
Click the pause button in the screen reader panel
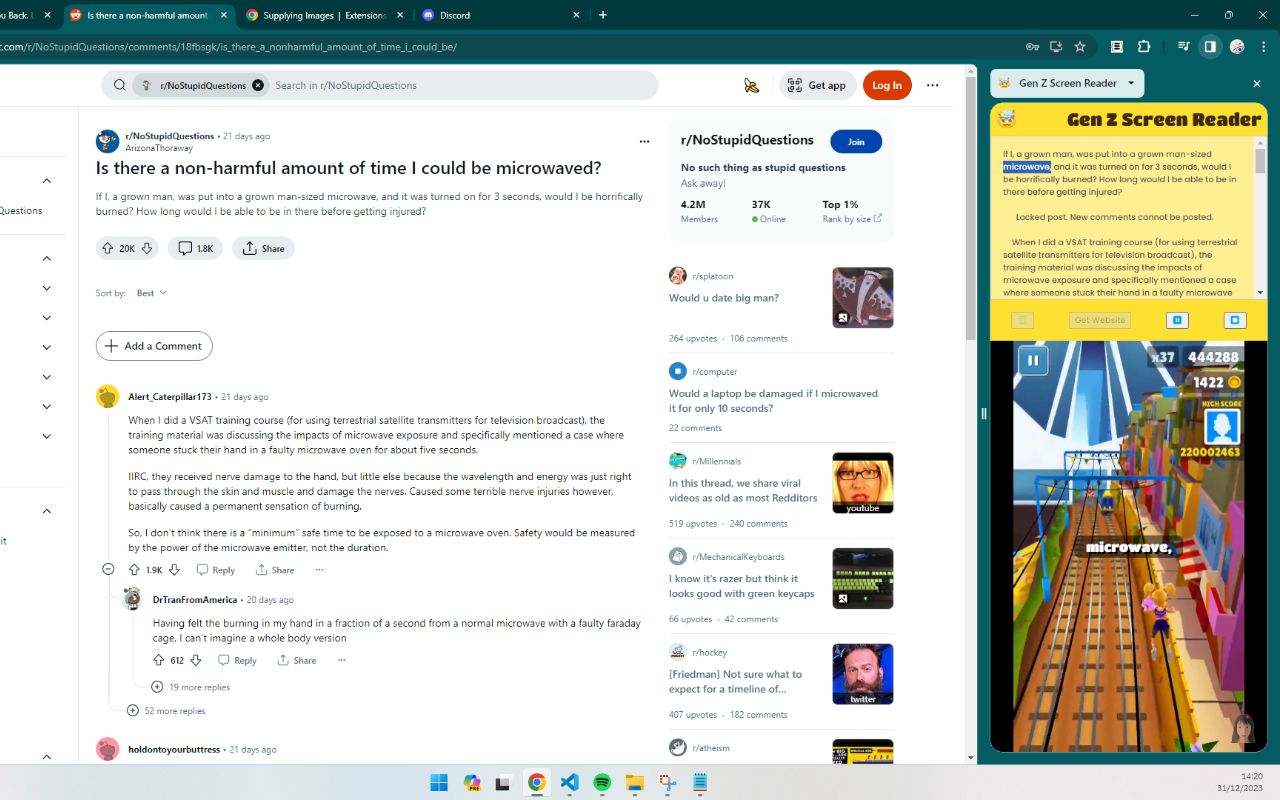click(1177, 320)
